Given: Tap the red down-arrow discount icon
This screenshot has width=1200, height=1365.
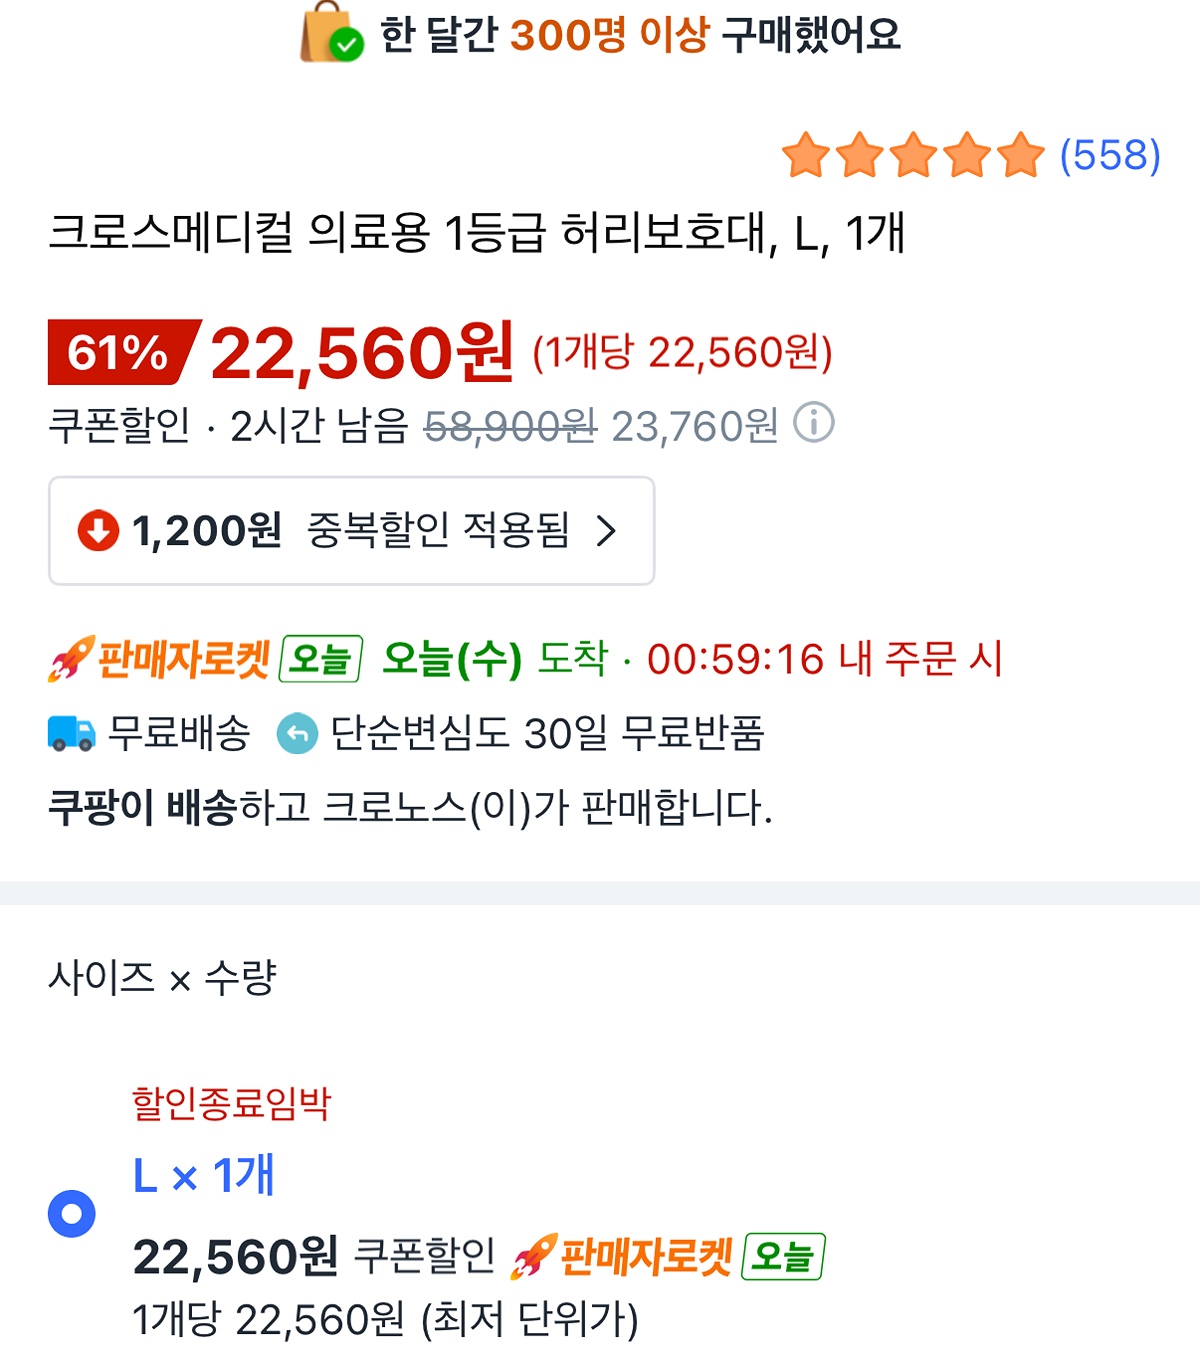Looking at the screenshot, I should [x=98, y=531].
